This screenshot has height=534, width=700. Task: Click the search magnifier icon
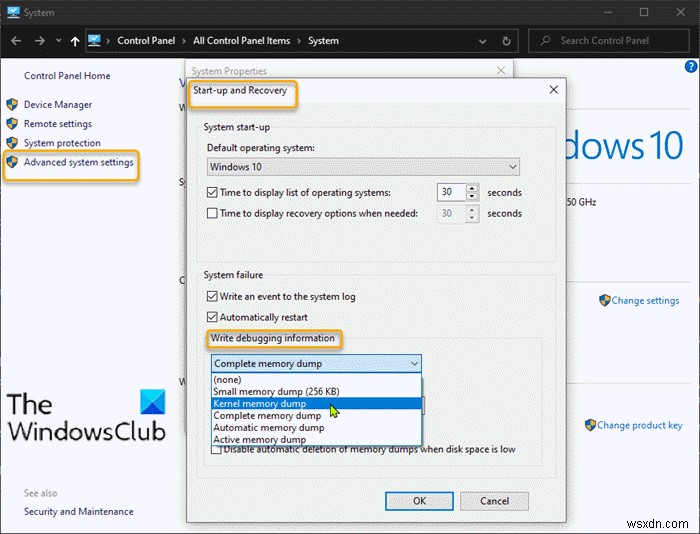click(x=545, y=41)
